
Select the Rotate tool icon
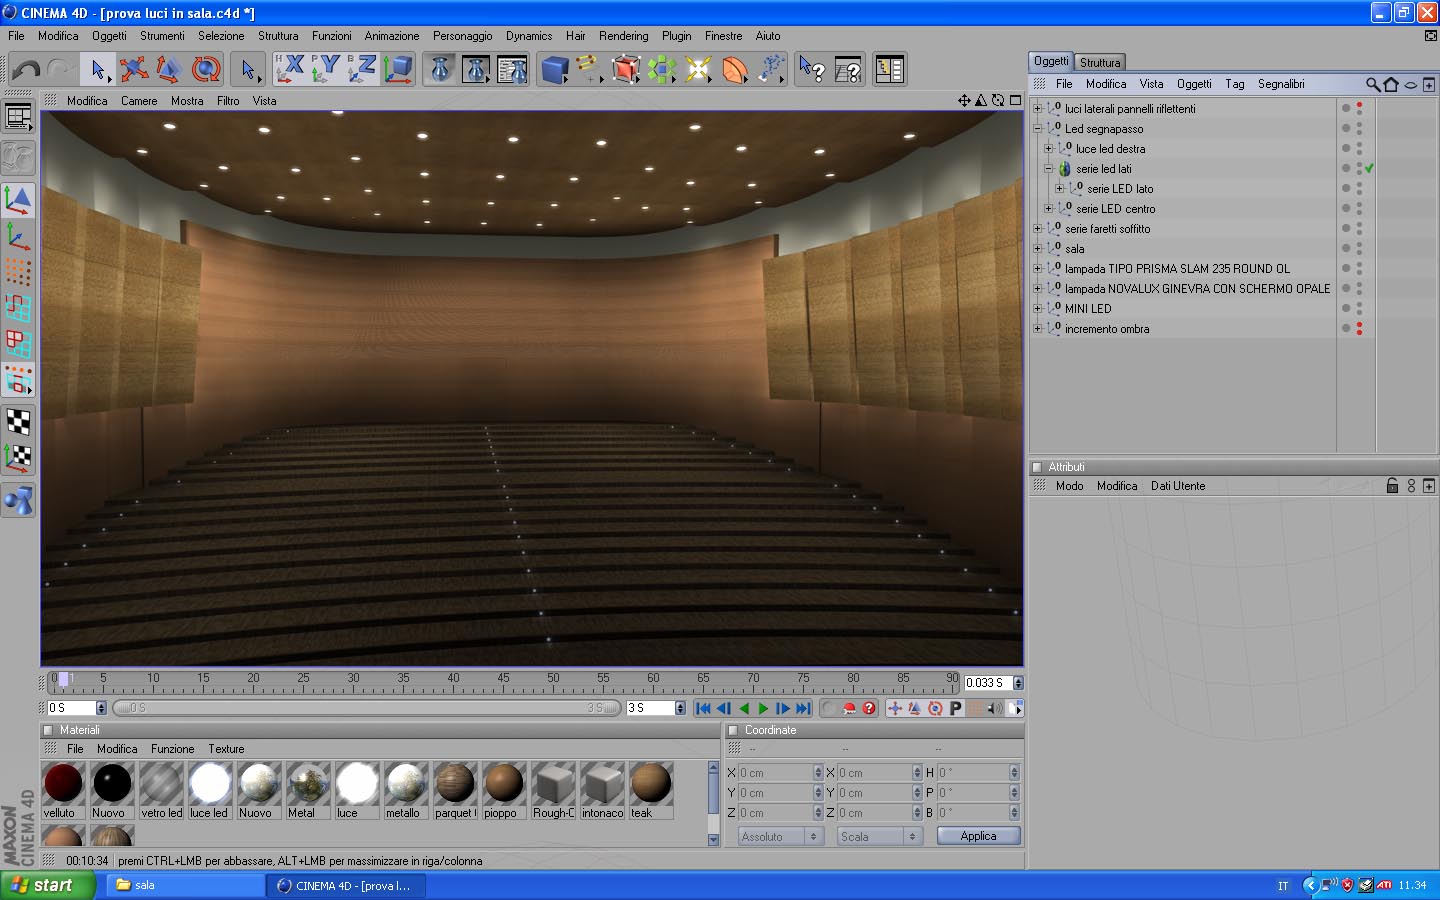pyautogui.click(x=206, y=69)
